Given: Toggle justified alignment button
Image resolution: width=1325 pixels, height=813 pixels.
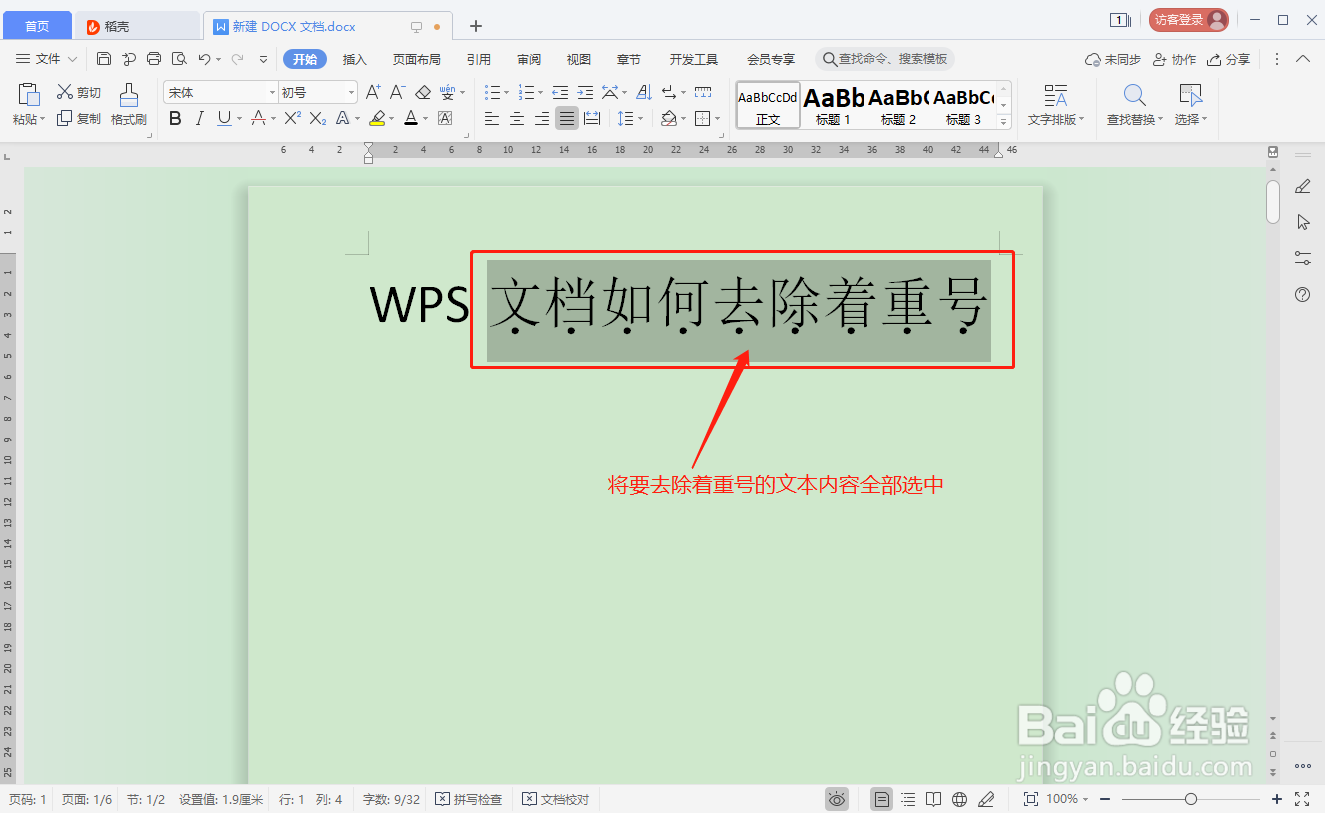Looking at the screenshot, I should pyautogui.click(x=567, y=118).
